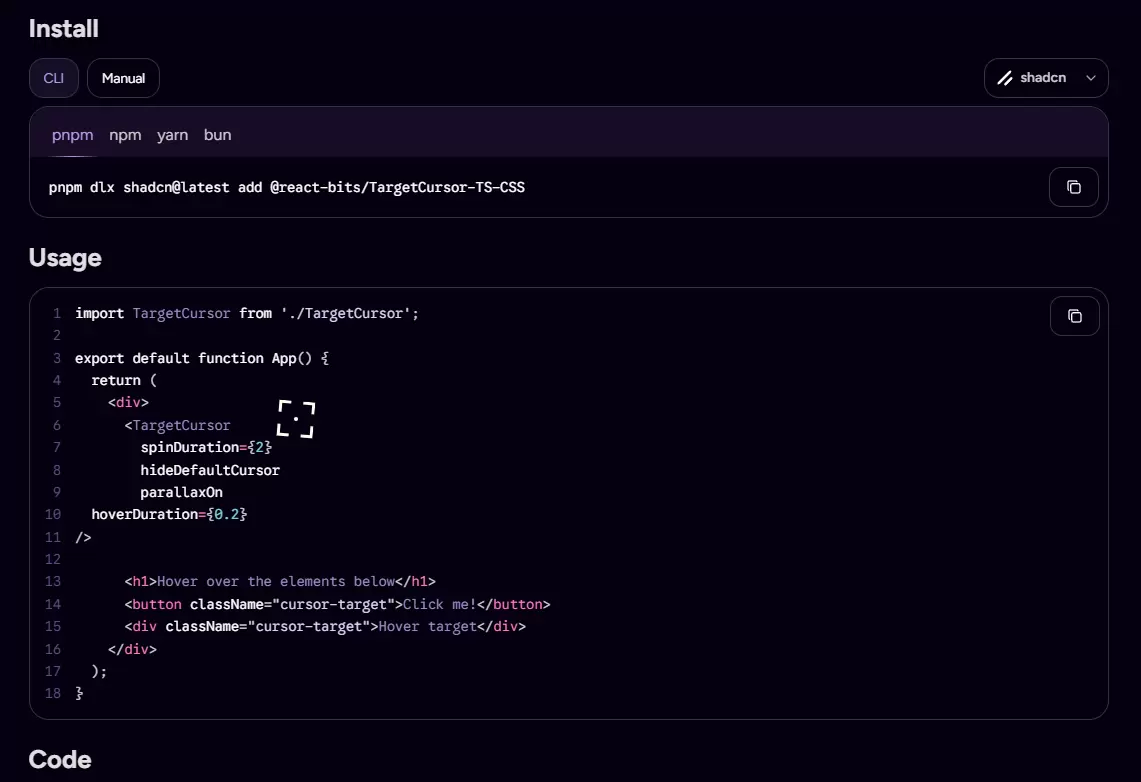The height and width of the screenshot is (782, 1141).
Task: Click the spinDuration={2} prop
Action: click(206, 447)
